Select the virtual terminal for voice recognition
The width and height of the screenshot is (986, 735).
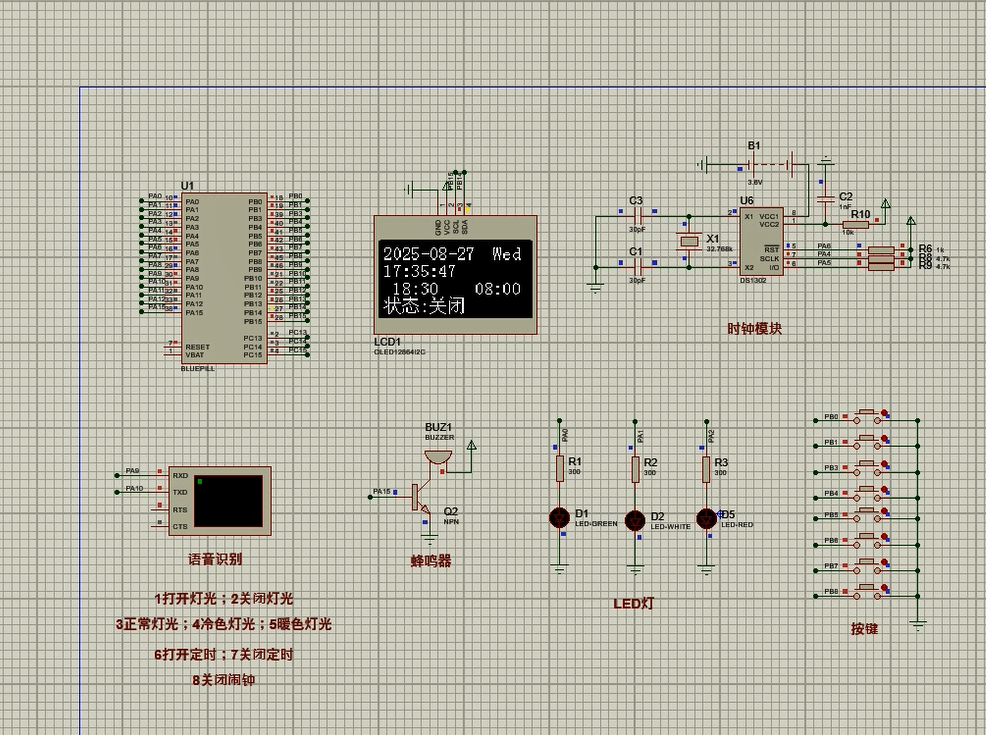[220, 498]
